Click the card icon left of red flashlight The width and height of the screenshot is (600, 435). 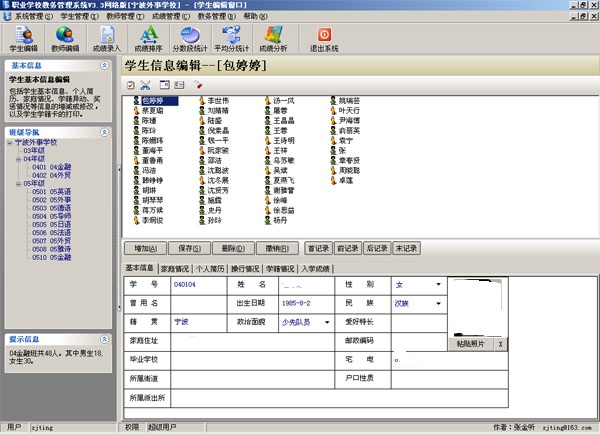pyautogui.click(x=179, y=85)
